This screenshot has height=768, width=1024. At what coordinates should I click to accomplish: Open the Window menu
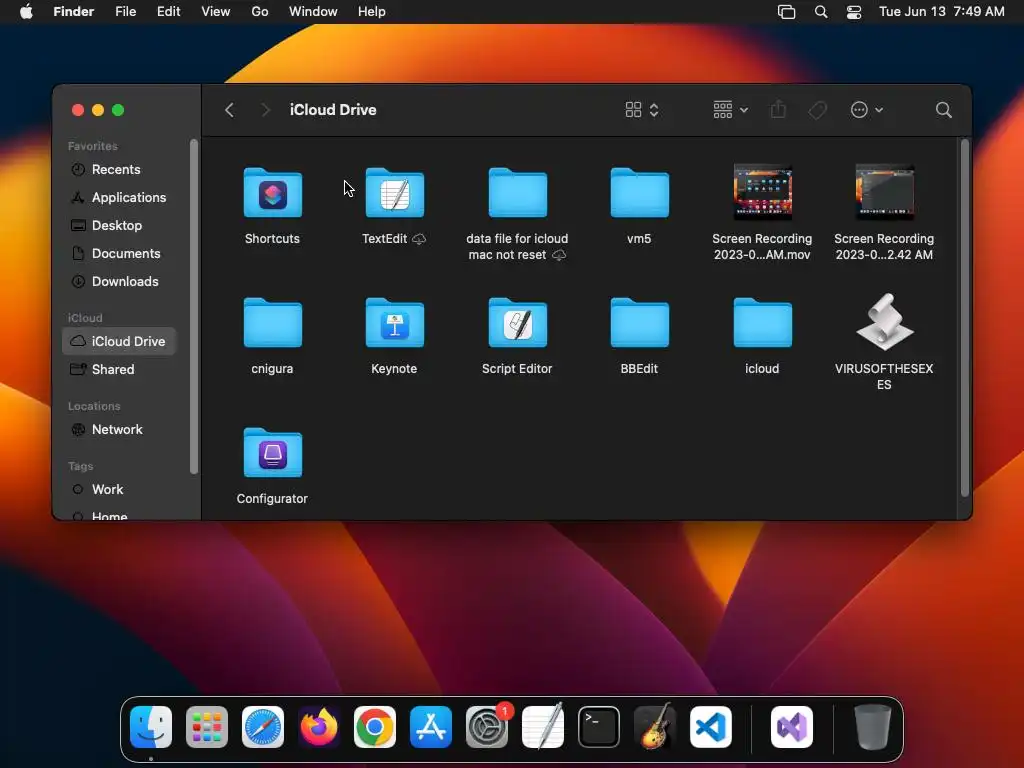coord(313,12)
